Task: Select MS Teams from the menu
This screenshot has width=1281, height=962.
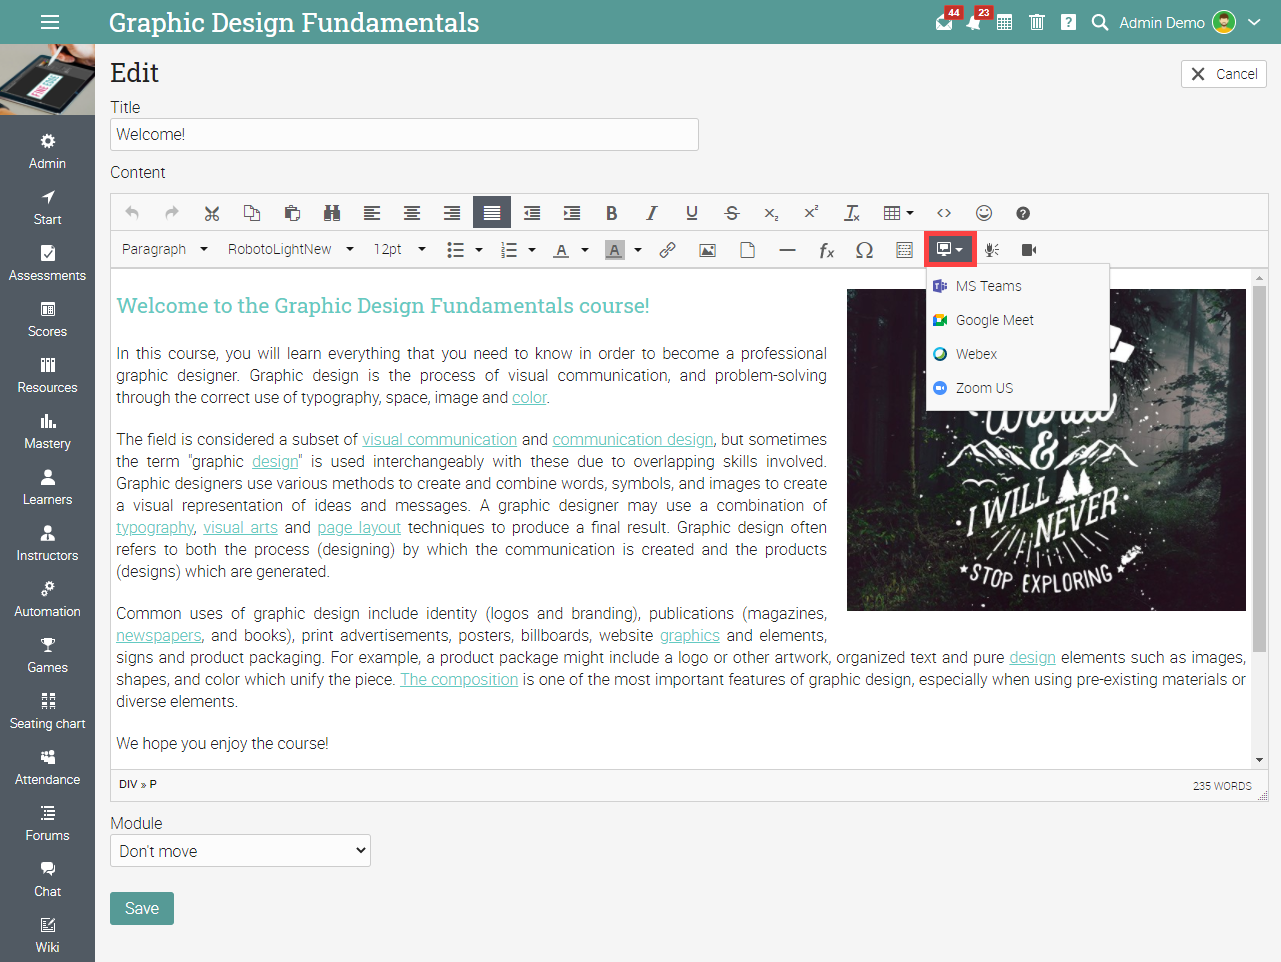Action: point(988,286)
